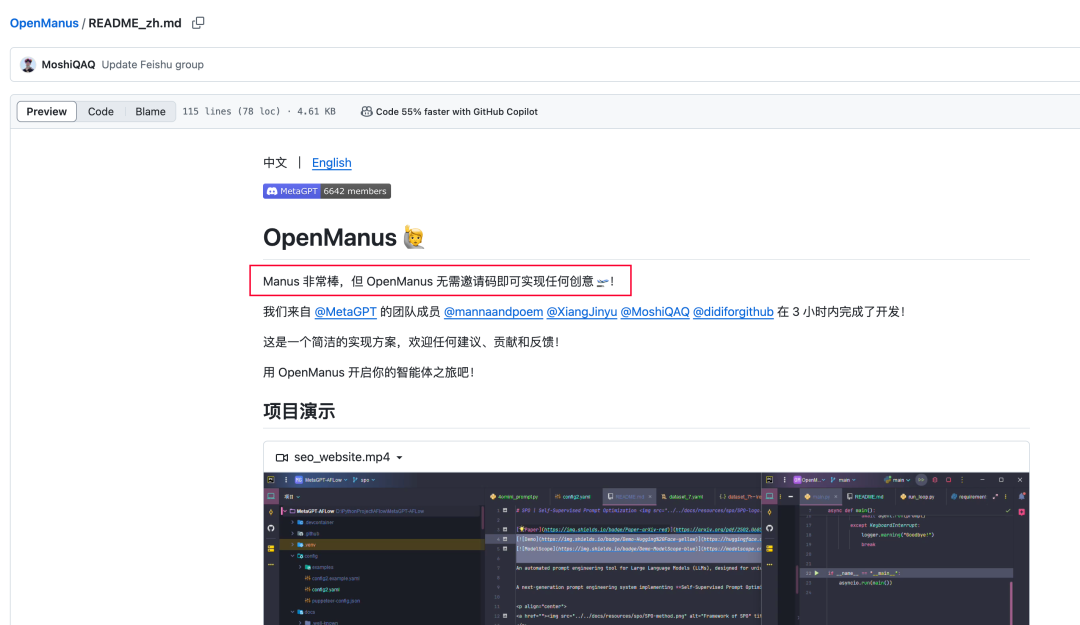Open the Update Feishu group commit
The image size is (1080, 625).
pos(153,65)
